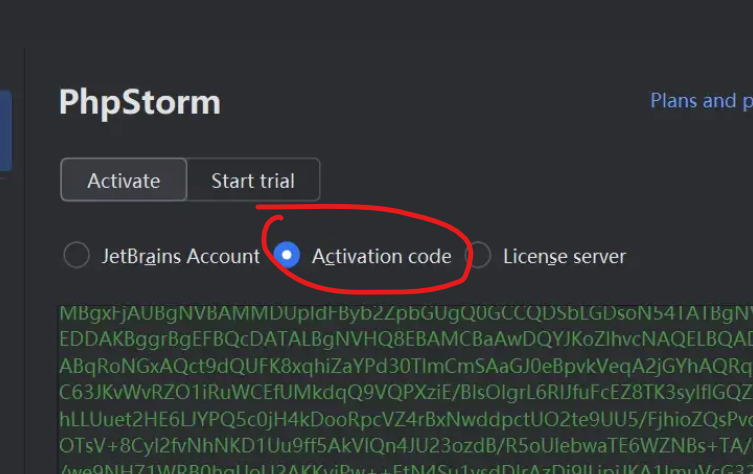
Task: Click the vertical divider beside the sidebar
Action: (x=24, y=259)
